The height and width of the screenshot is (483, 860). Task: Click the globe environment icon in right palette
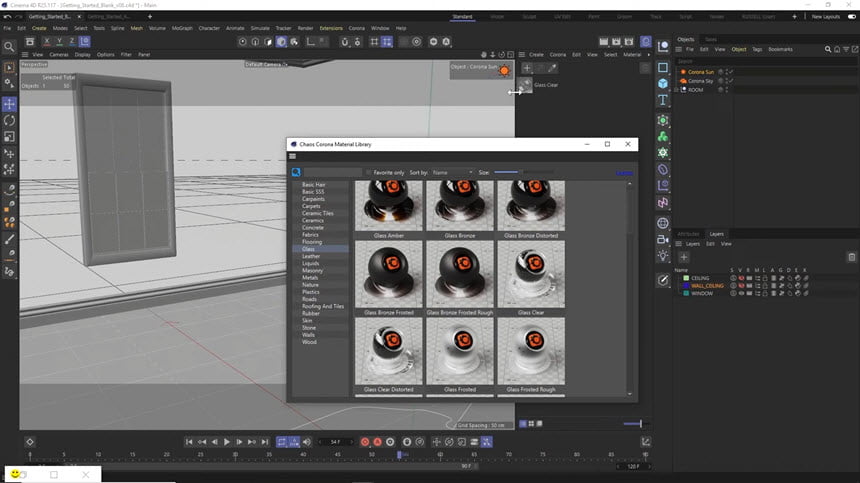click(663, 223)
